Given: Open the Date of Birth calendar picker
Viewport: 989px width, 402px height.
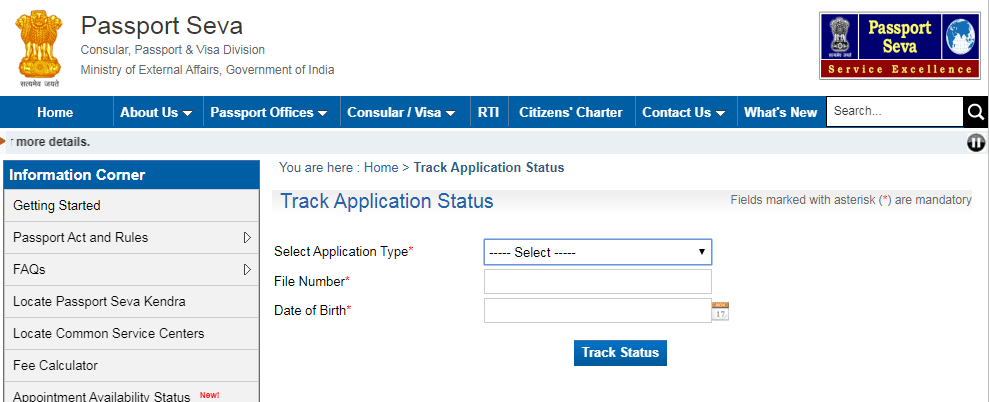Looking at the screenshot, I should pos(720,311).
